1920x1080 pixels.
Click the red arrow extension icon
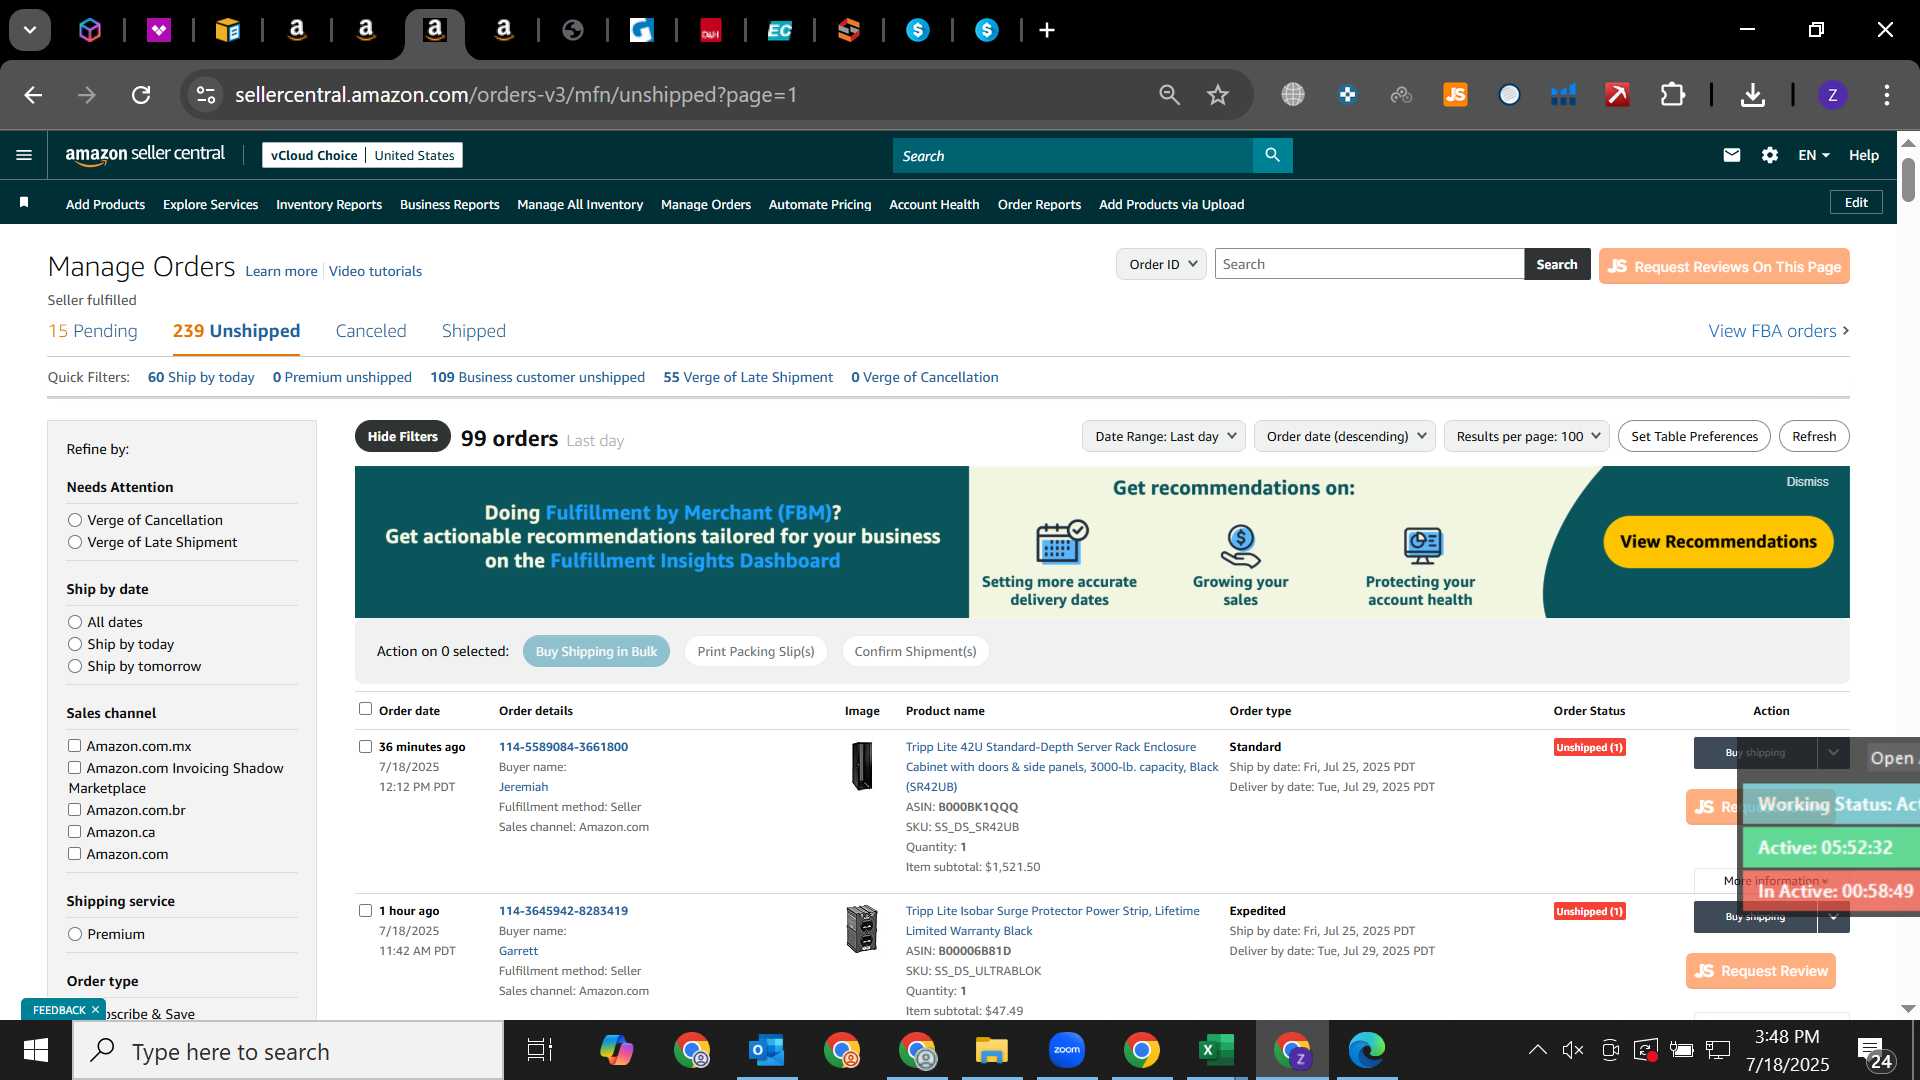click(x=1617, y=95)
